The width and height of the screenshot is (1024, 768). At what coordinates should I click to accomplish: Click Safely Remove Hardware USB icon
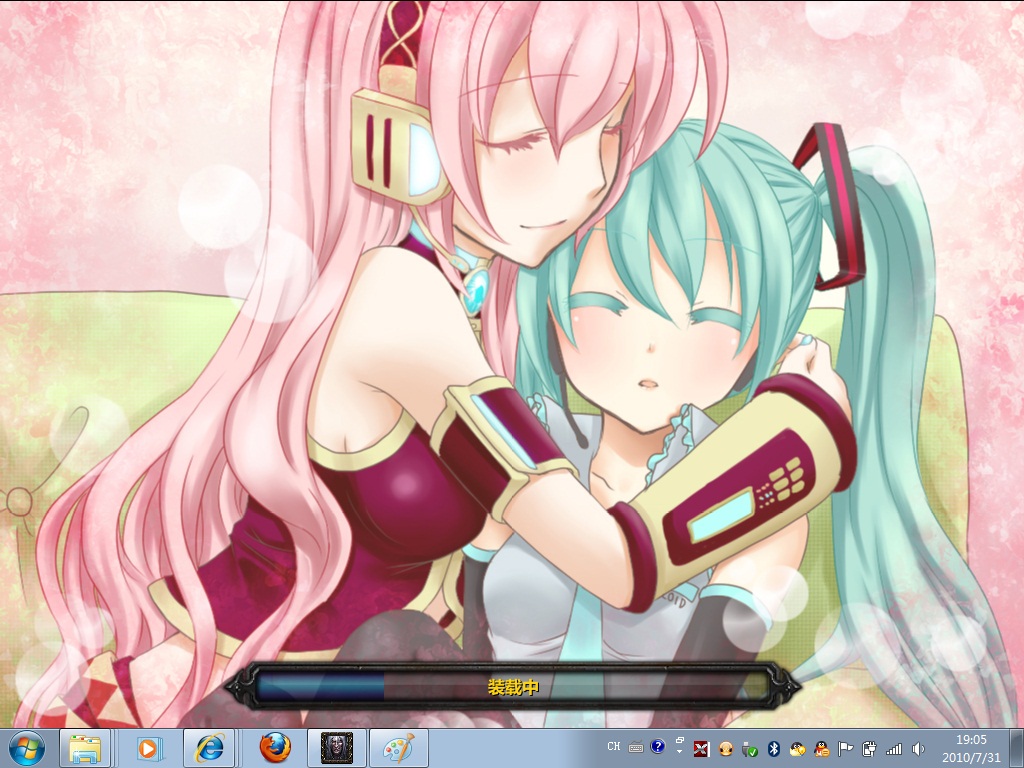(x=750, y=749)
